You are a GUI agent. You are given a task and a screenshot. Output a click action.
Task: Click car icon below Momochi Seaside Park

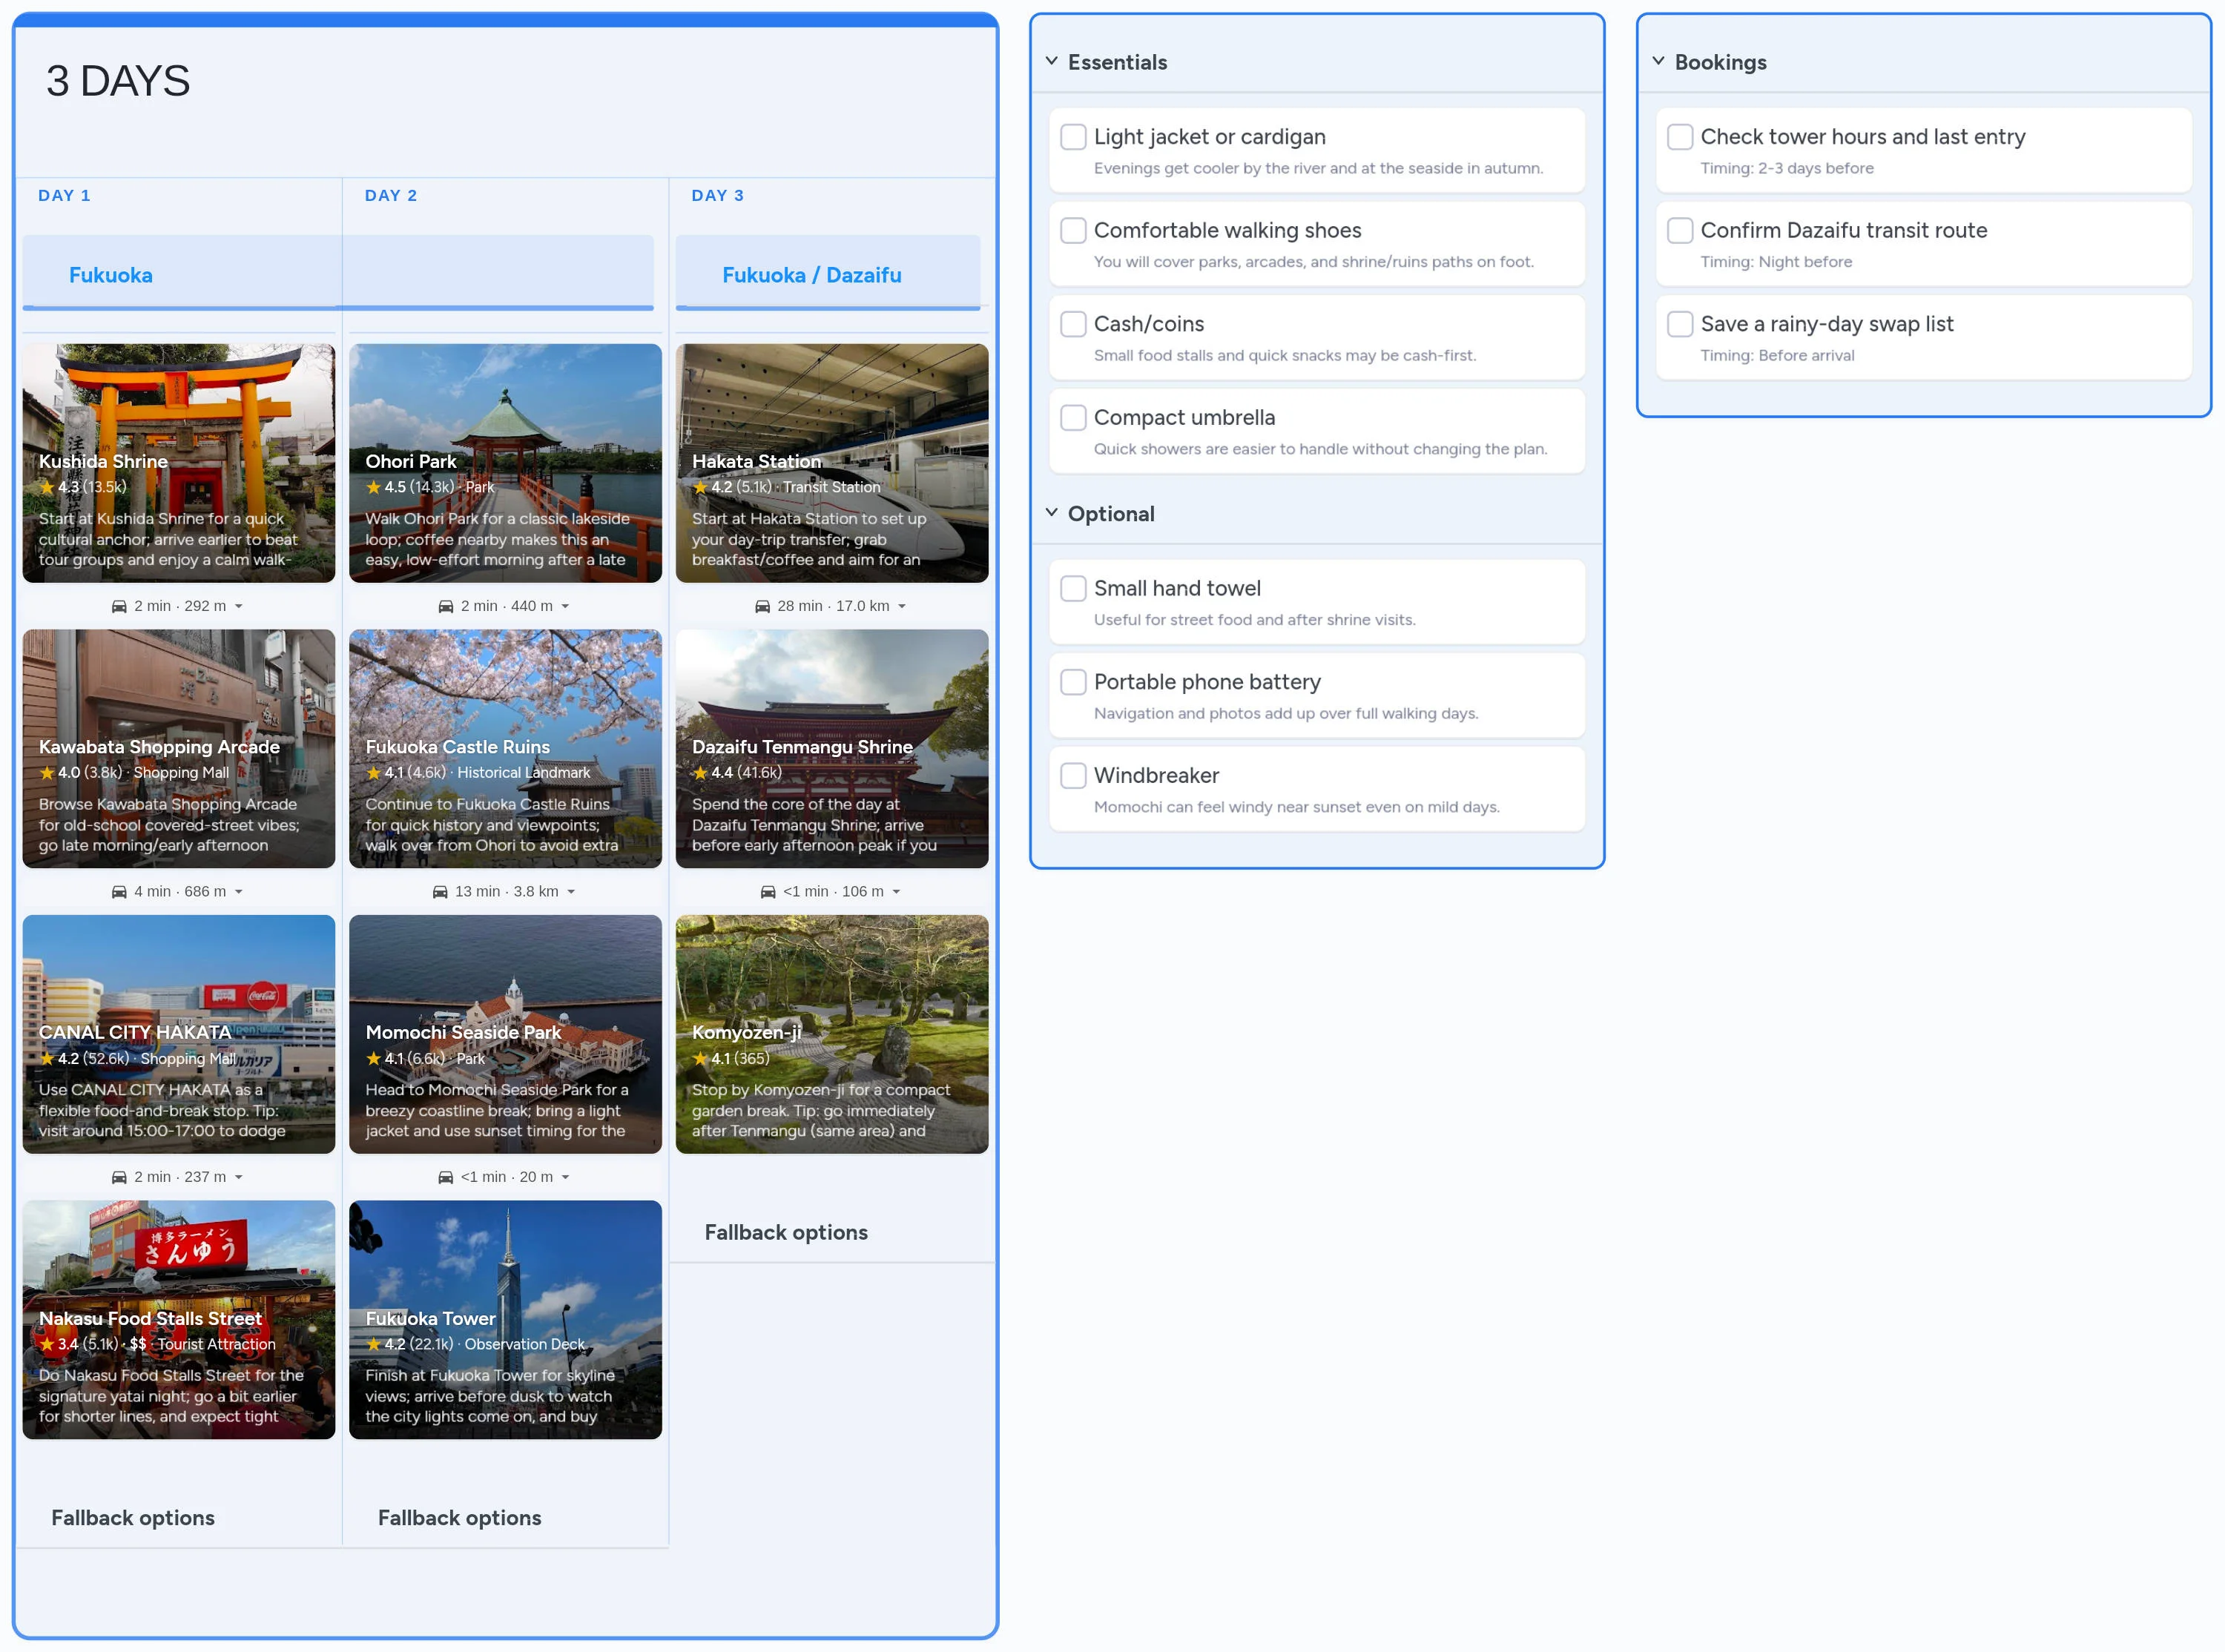[446, 1177]
